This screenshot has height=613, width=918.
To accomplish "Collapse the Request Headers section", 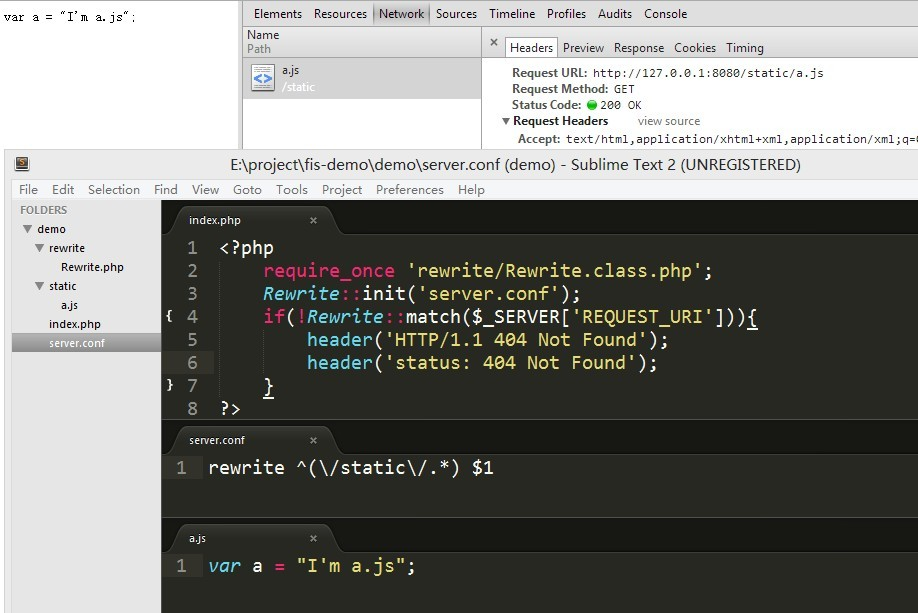I will (506, 121).
